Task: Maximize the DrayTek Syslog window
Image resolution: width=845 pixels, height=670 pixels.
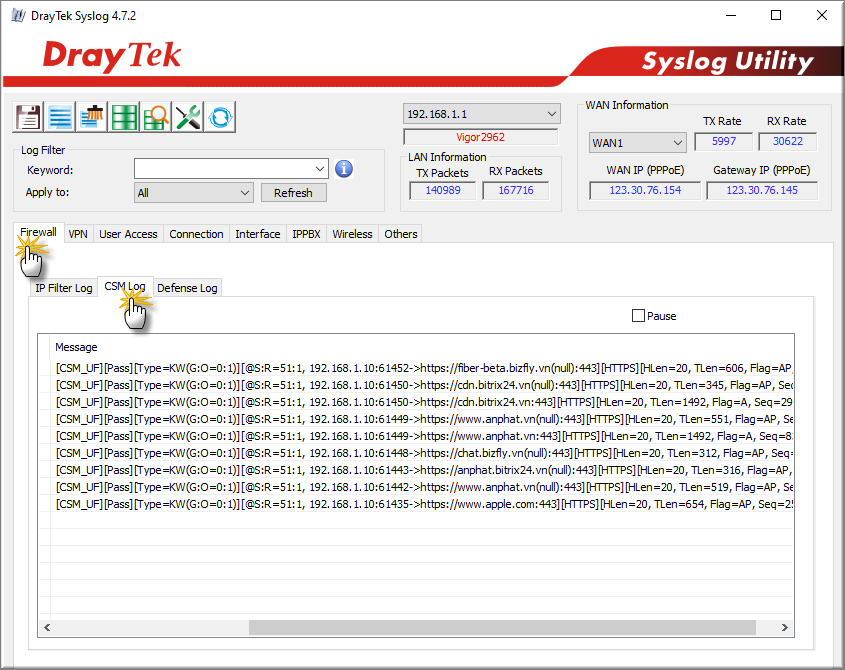Action: click(776, 15)
